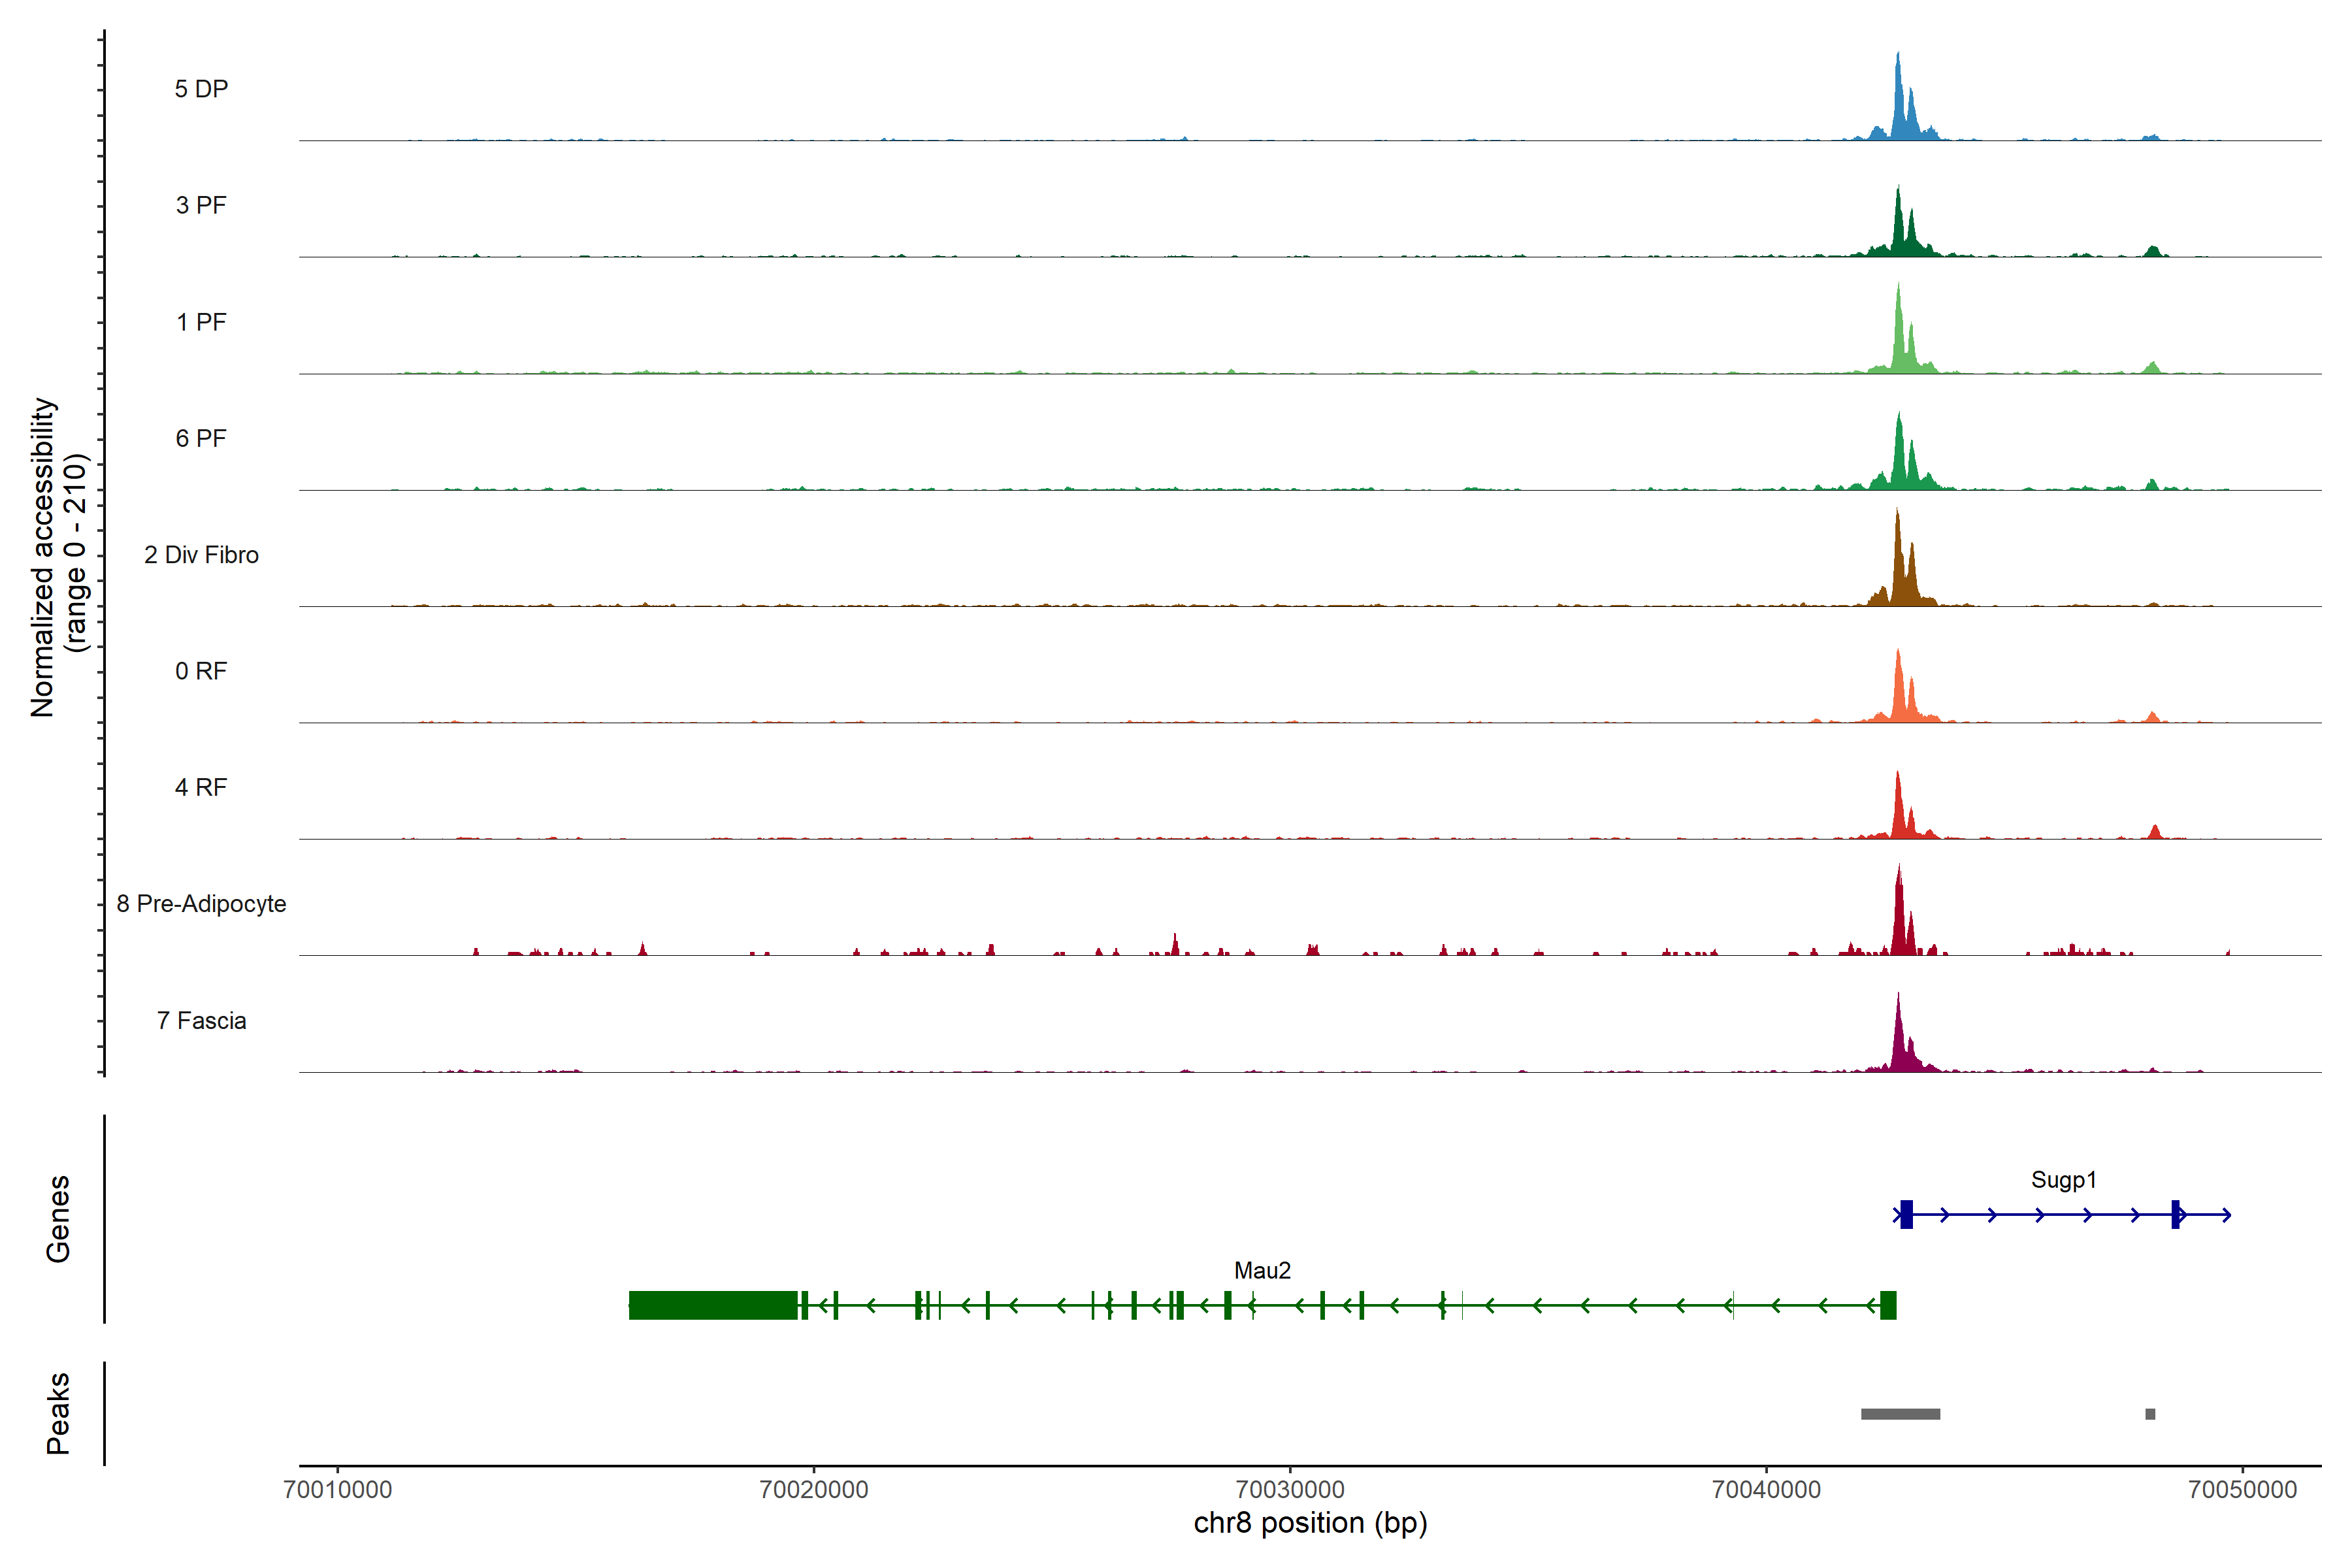Click the 2 Div Fibro track label

click(x=201, y=555)
